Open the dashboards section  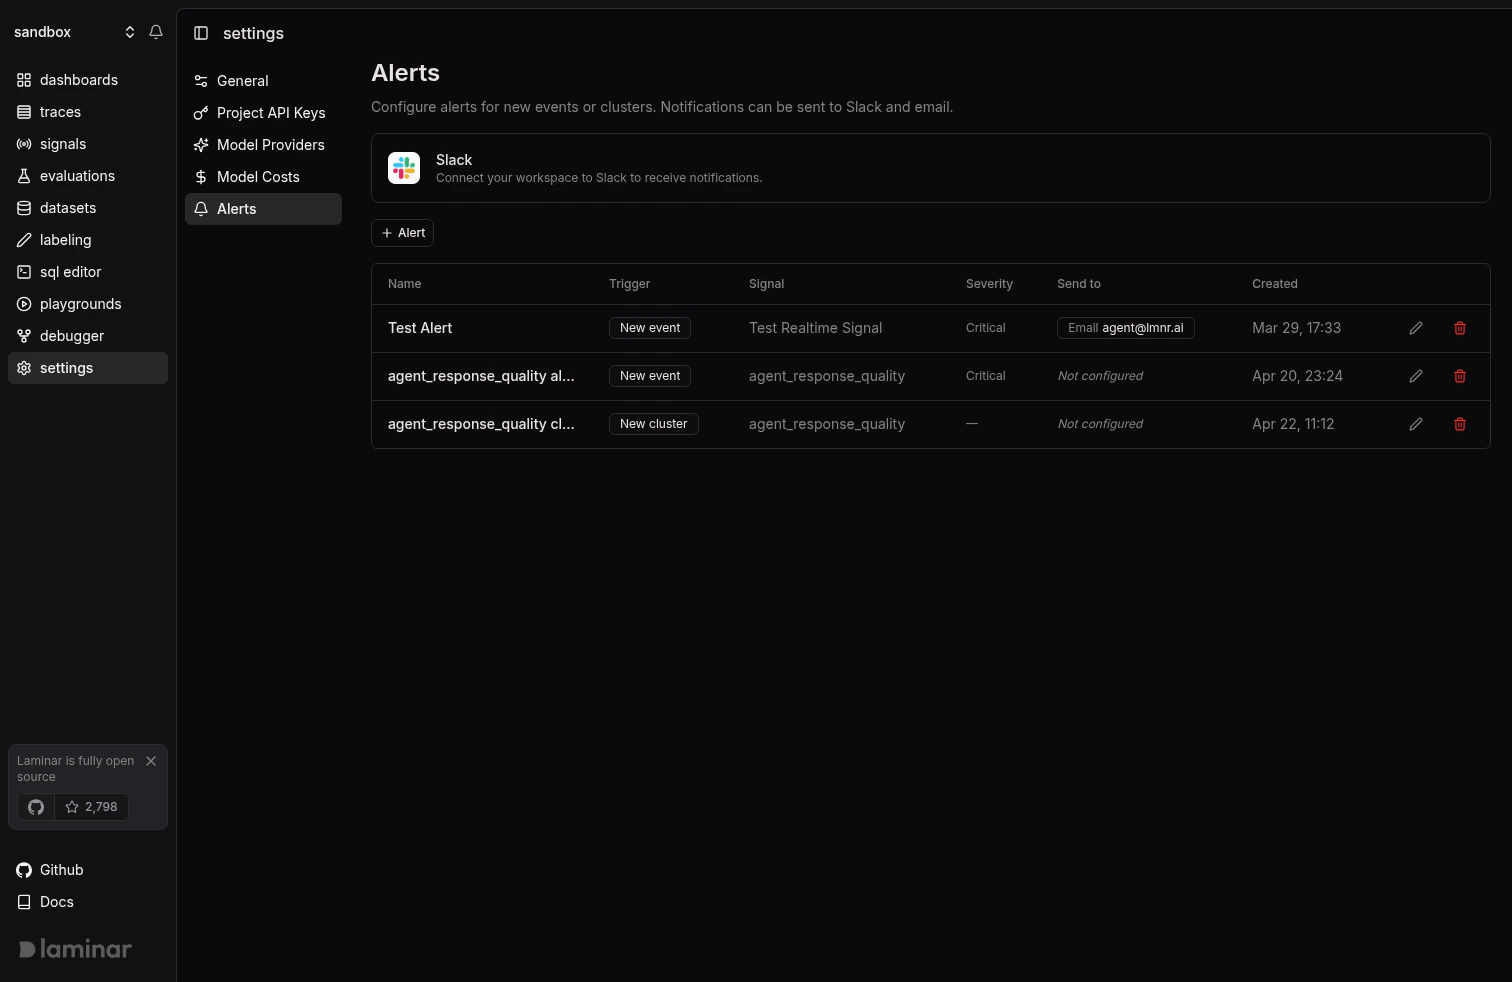click(x=79, y=79)
